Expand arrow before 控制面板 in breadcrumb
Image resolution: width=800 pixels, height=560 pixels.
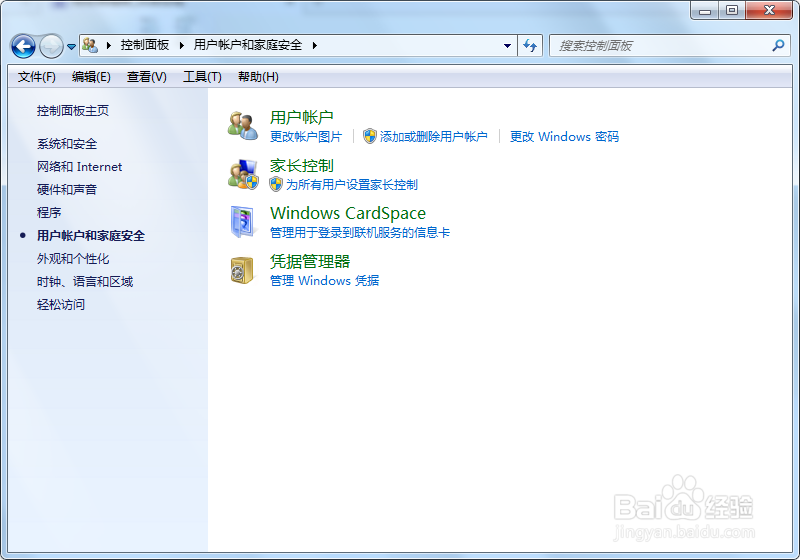click(x=109, y=45)
